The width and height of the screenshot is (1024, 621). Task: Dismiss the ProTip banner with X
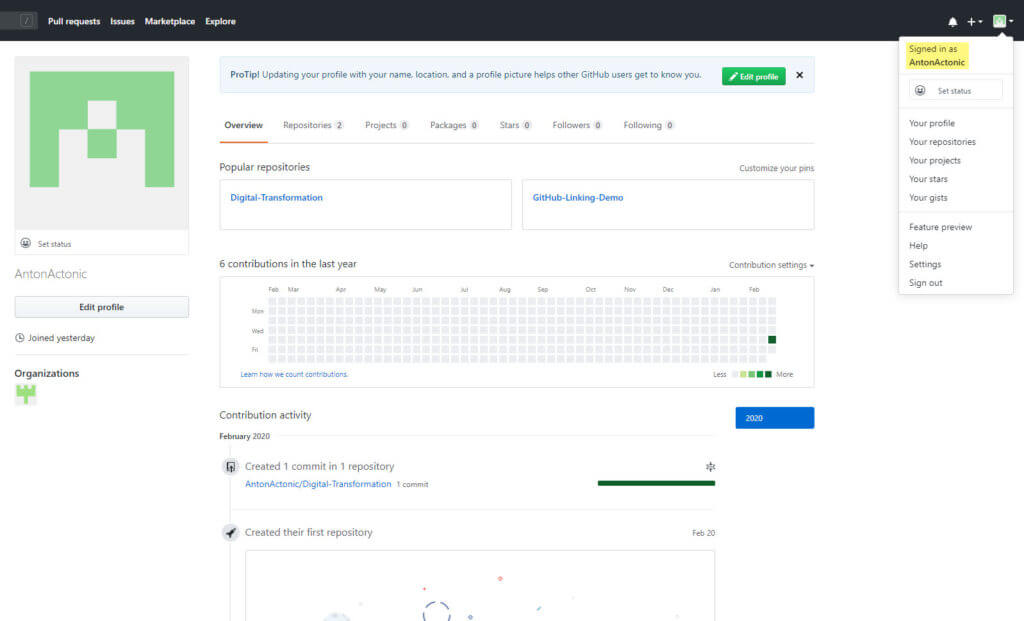pos(799,75)
